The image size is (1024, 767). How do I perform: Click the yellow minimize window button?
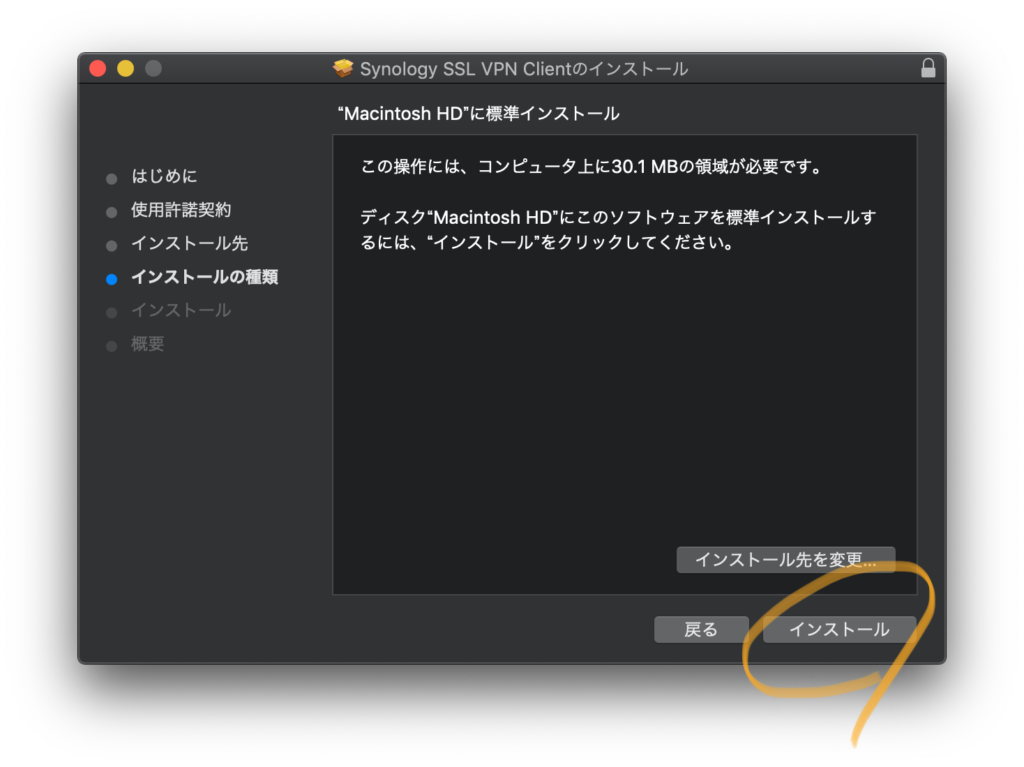click(x=125, y=69)
